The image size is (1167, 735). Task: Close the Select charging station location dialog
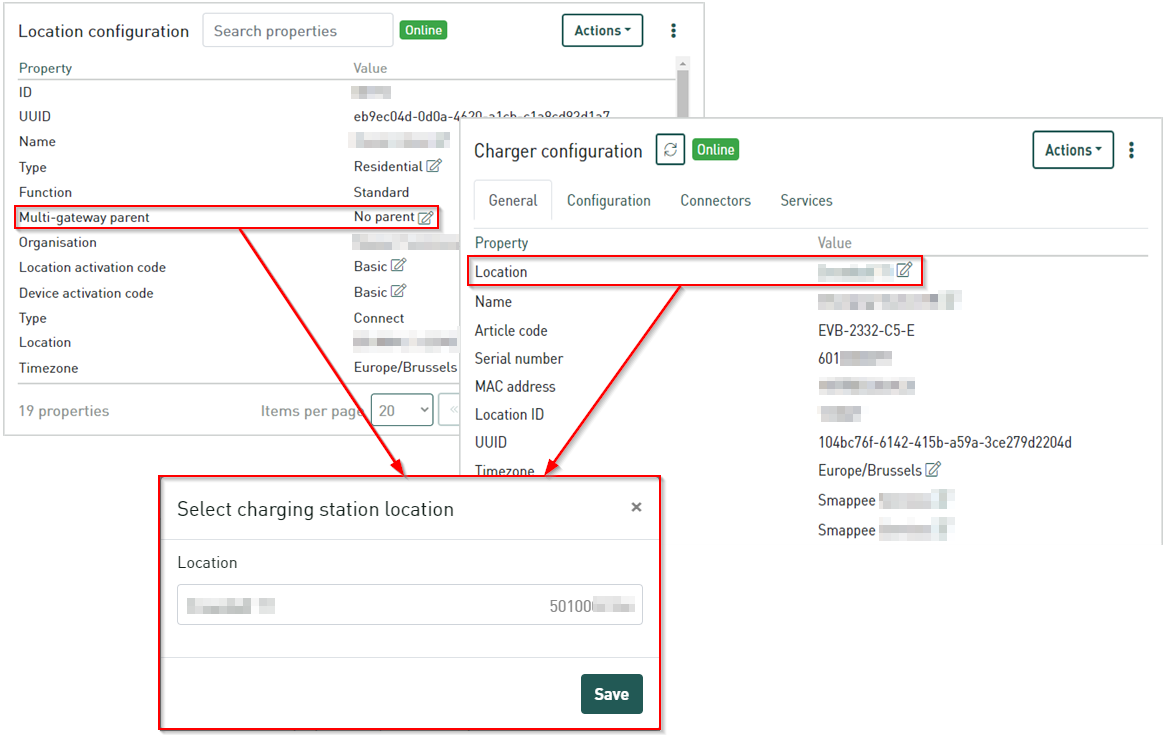click(636, 507)
